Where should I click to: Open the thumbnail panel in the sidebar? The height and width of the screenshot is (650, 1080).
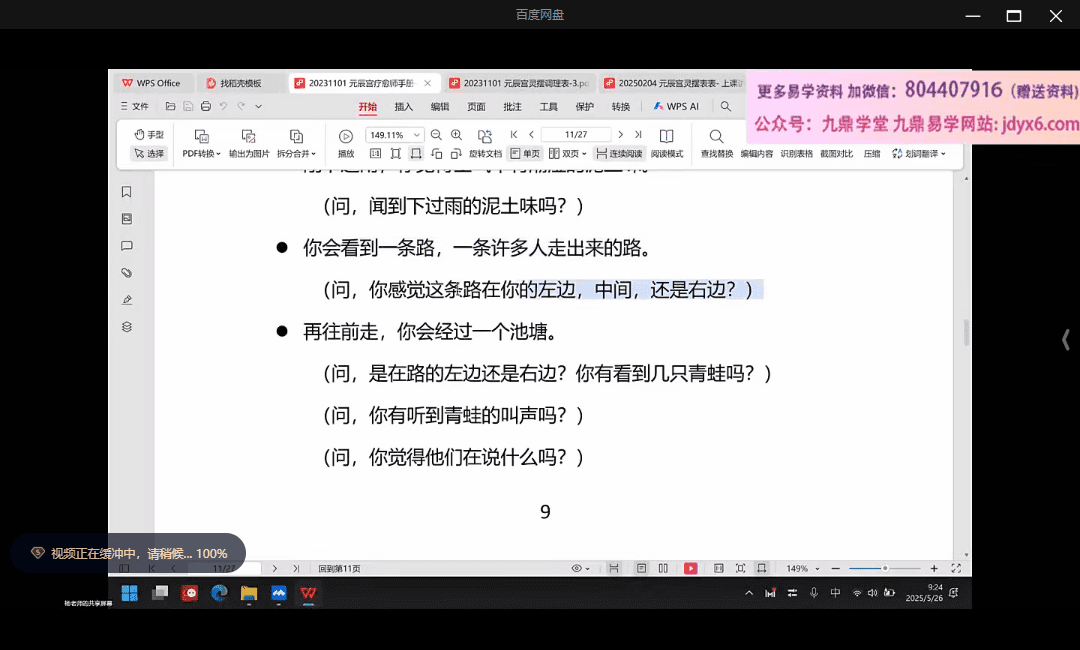coord(127,219)
